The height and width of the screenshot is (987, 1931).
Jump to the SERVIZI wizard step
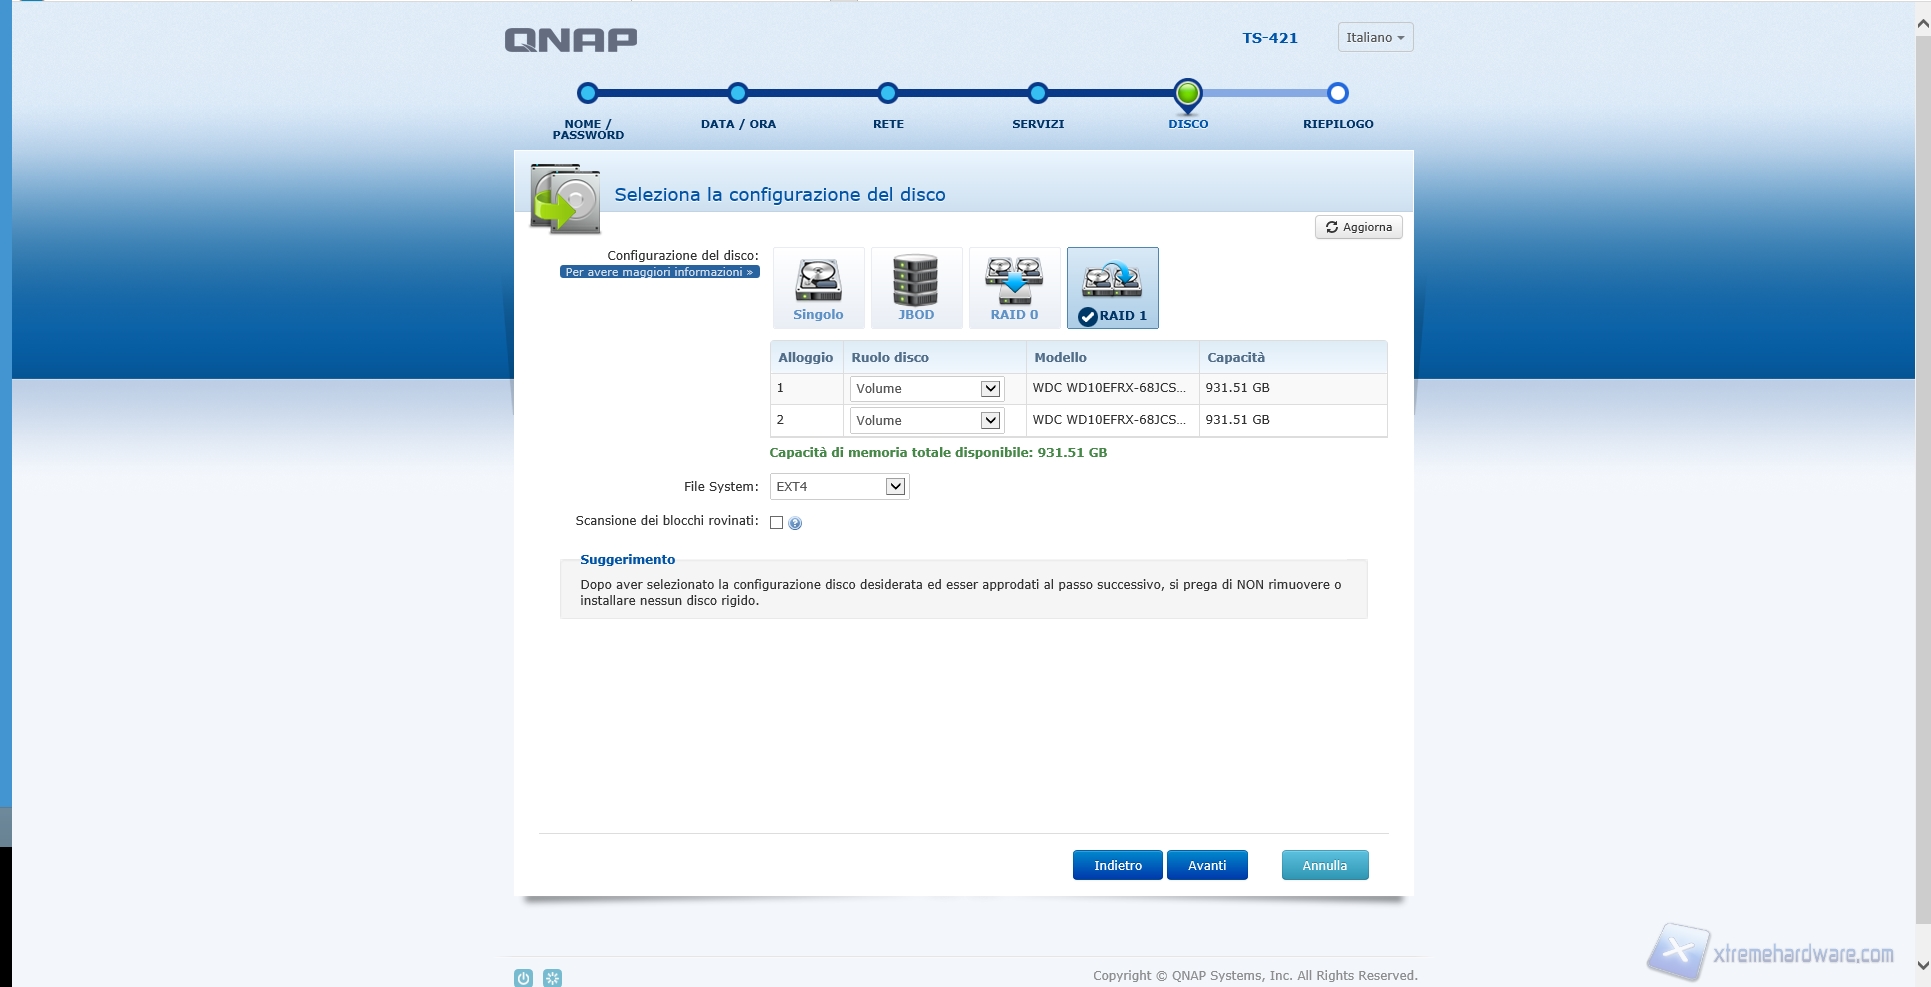pyautogui.click(x=1037, y=94)
